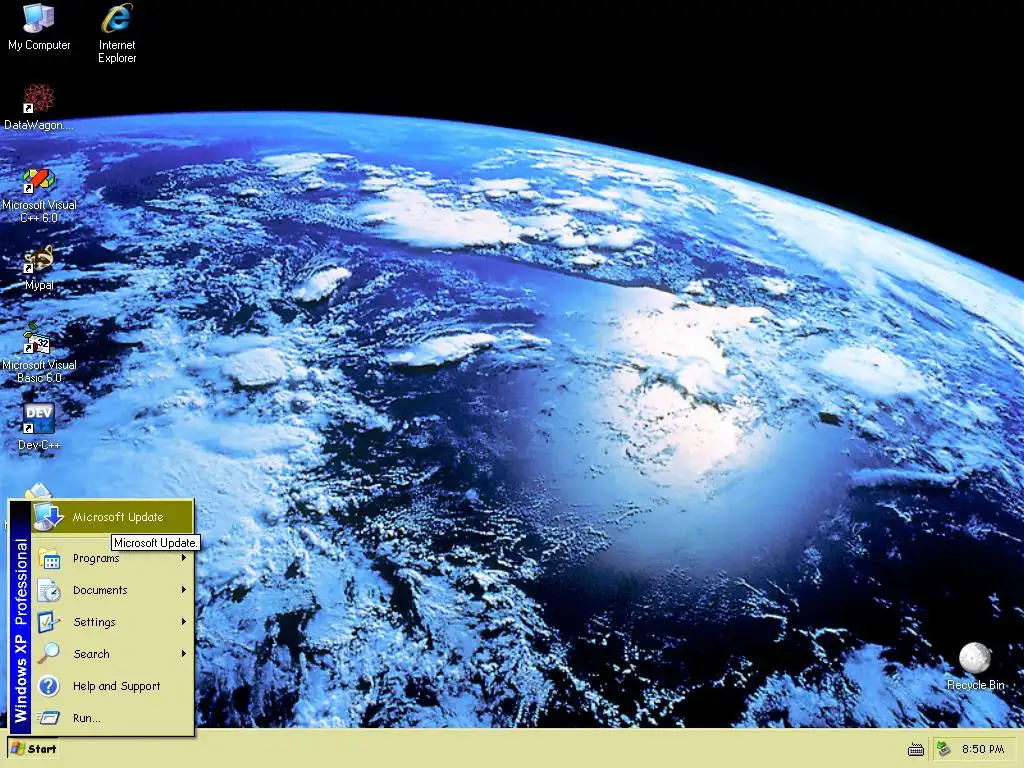The height and width of the screenshot is (768, 1024).
Task: Expand the Settings submenu arrow
Action: [184, 622]
